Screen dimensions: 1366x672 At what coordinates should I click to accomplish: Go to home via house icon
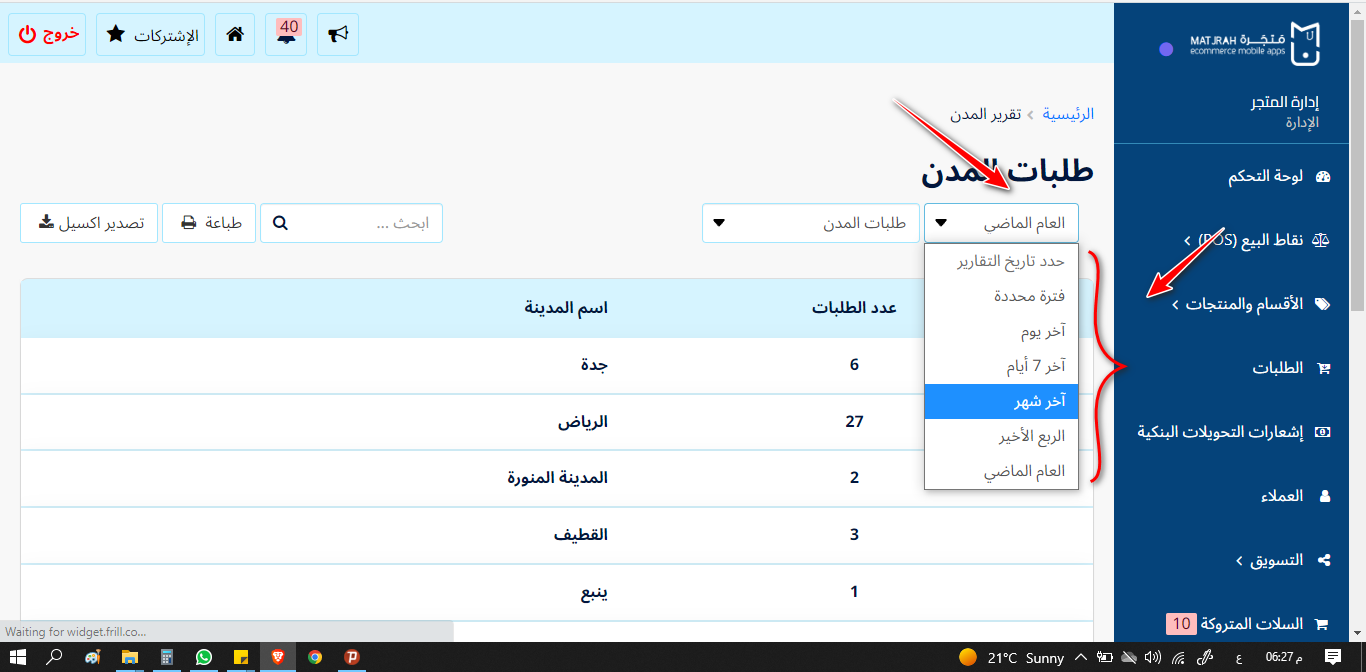[235, 35]
